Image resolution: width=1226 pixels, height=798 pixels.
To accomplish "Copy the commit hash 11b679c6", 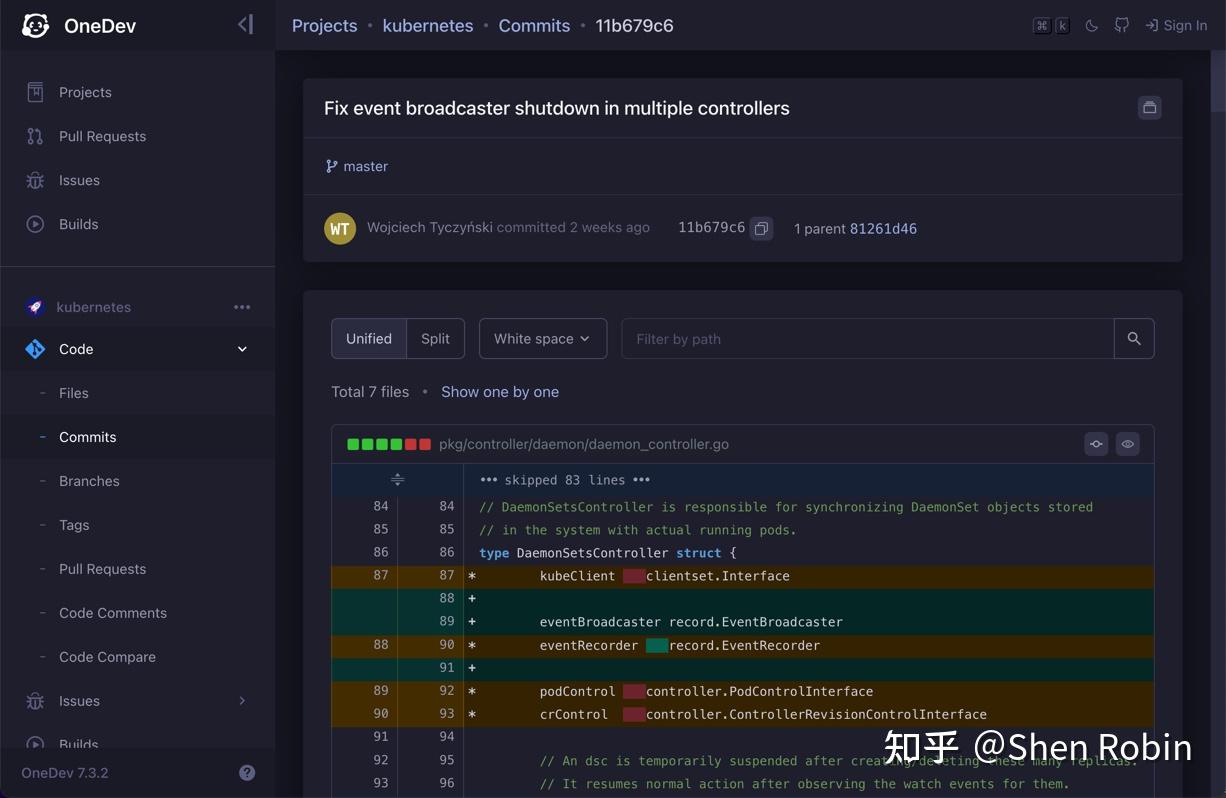I will tap(761, 228).
